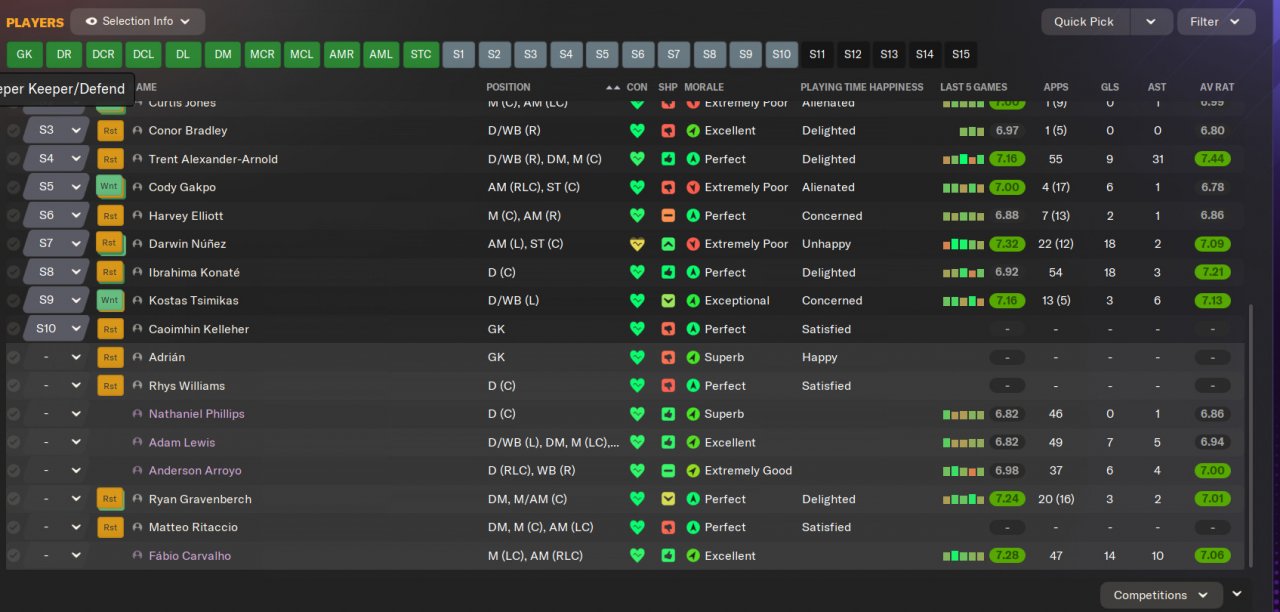Open Nathaniel Phillips player profile
This screenshot has width=1280, height=612.
197,414
